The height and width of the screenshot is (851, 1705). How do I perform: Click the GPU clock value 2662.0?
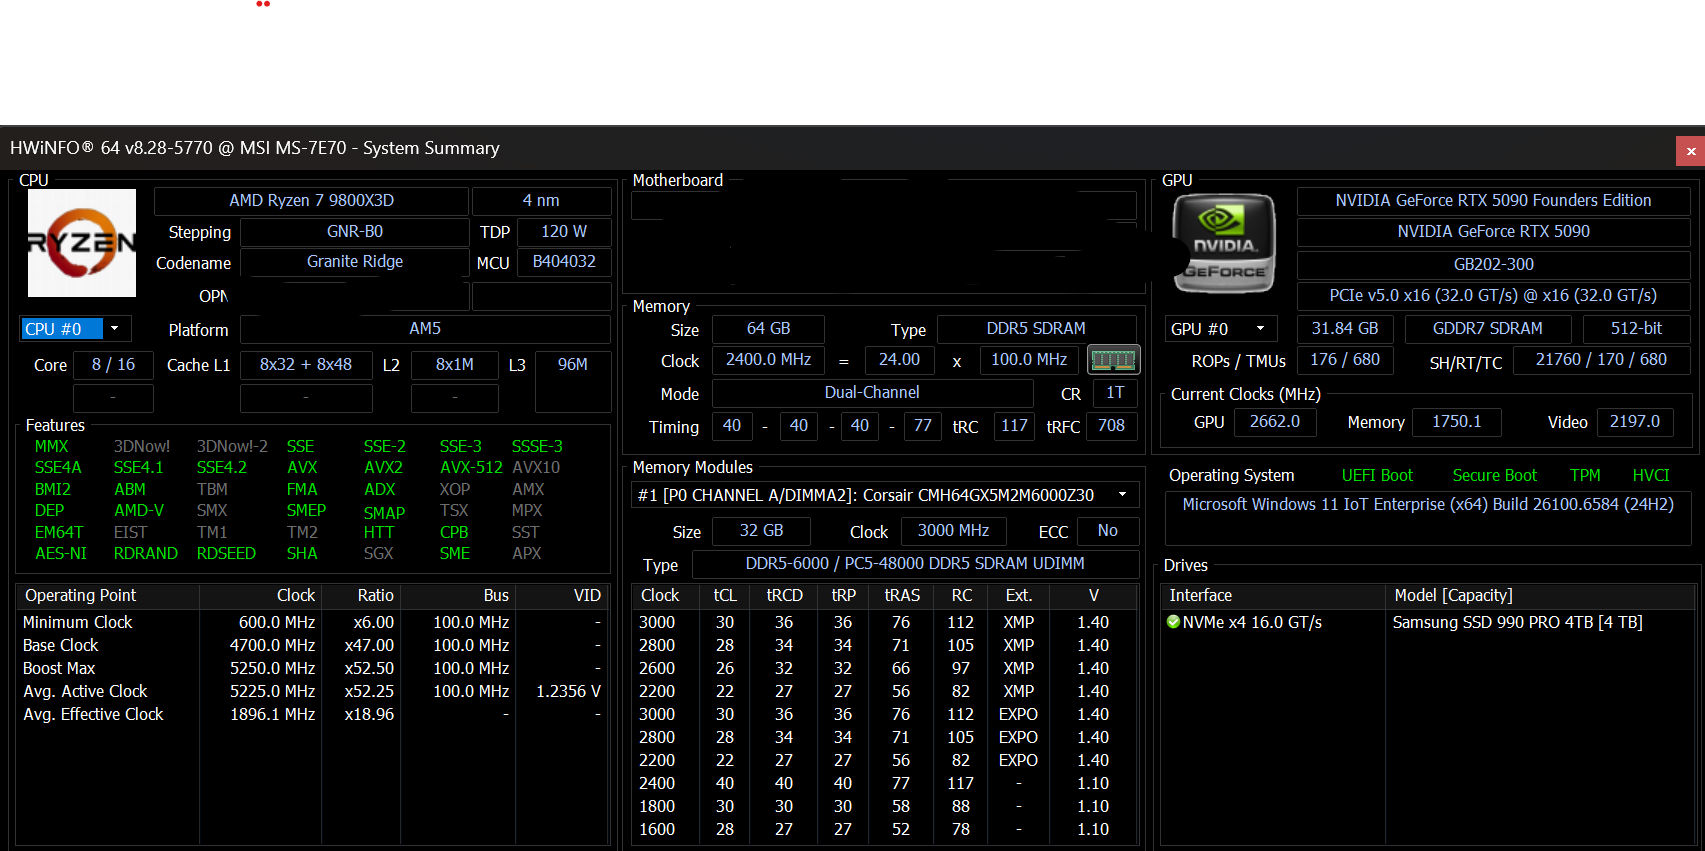click(x=1275, y=422)
